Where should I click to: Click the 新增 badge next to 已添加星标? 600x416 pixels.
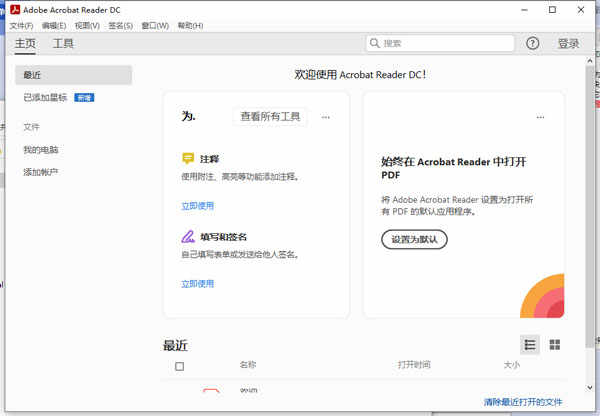[84, 98]
